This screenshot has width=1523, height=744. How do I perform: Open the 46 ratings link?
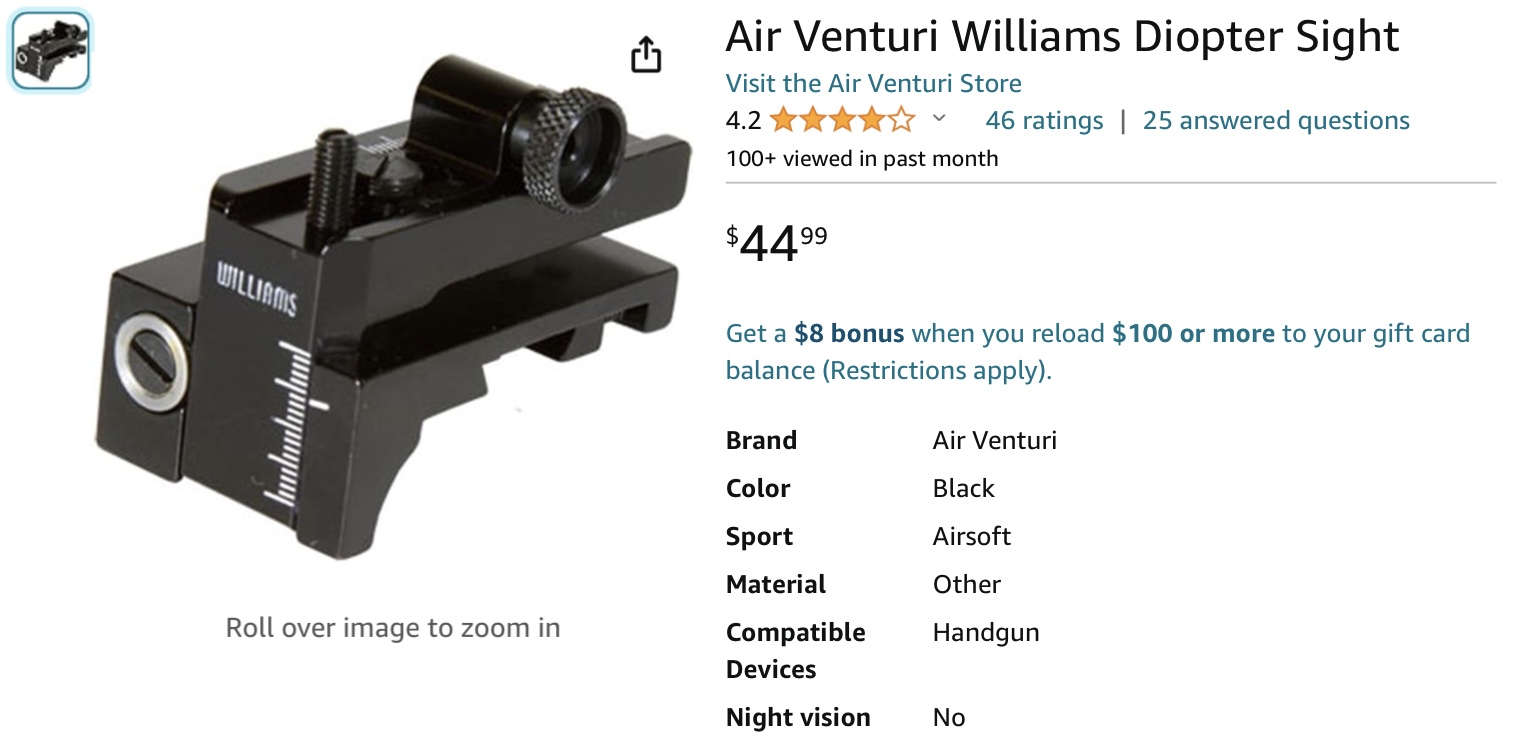pyautogui.click(x=1044, y=121)
